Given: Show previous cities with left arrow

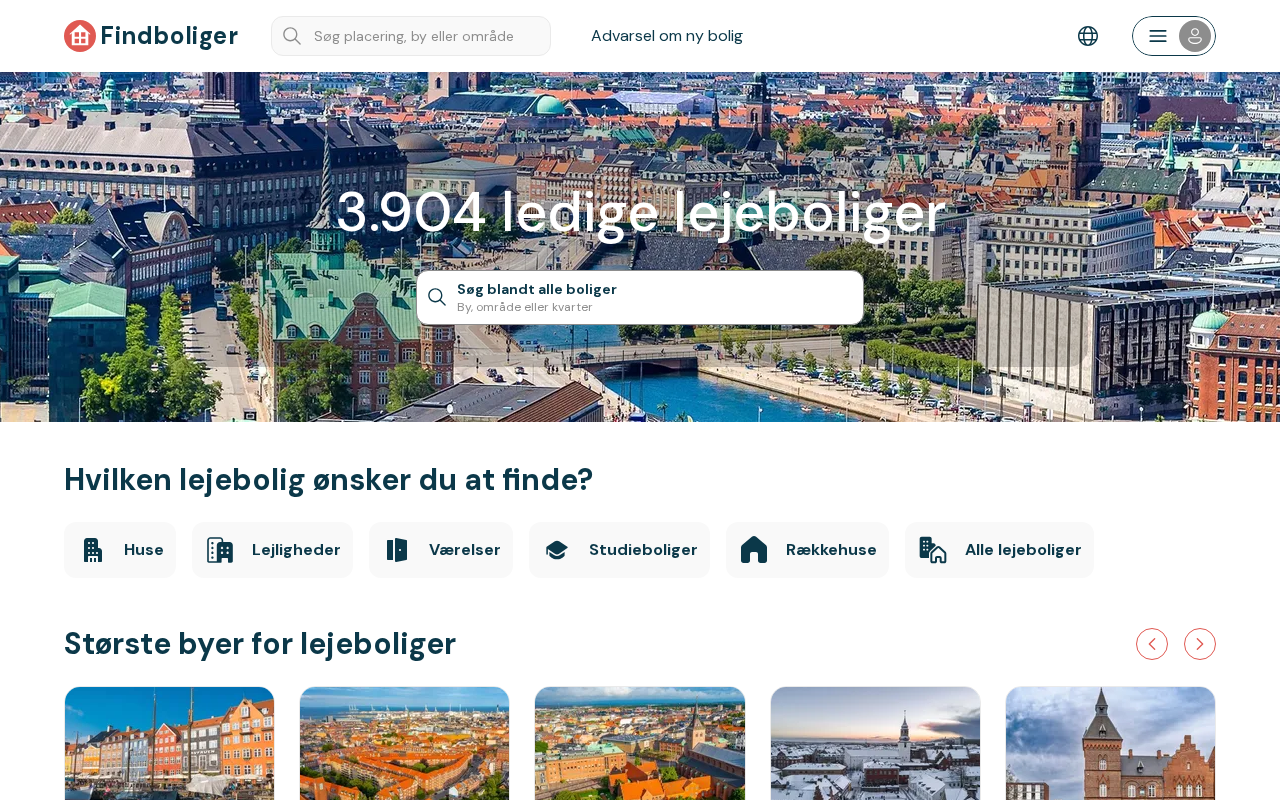Looking at the screenshot, I should click(x=1152, y=644).
